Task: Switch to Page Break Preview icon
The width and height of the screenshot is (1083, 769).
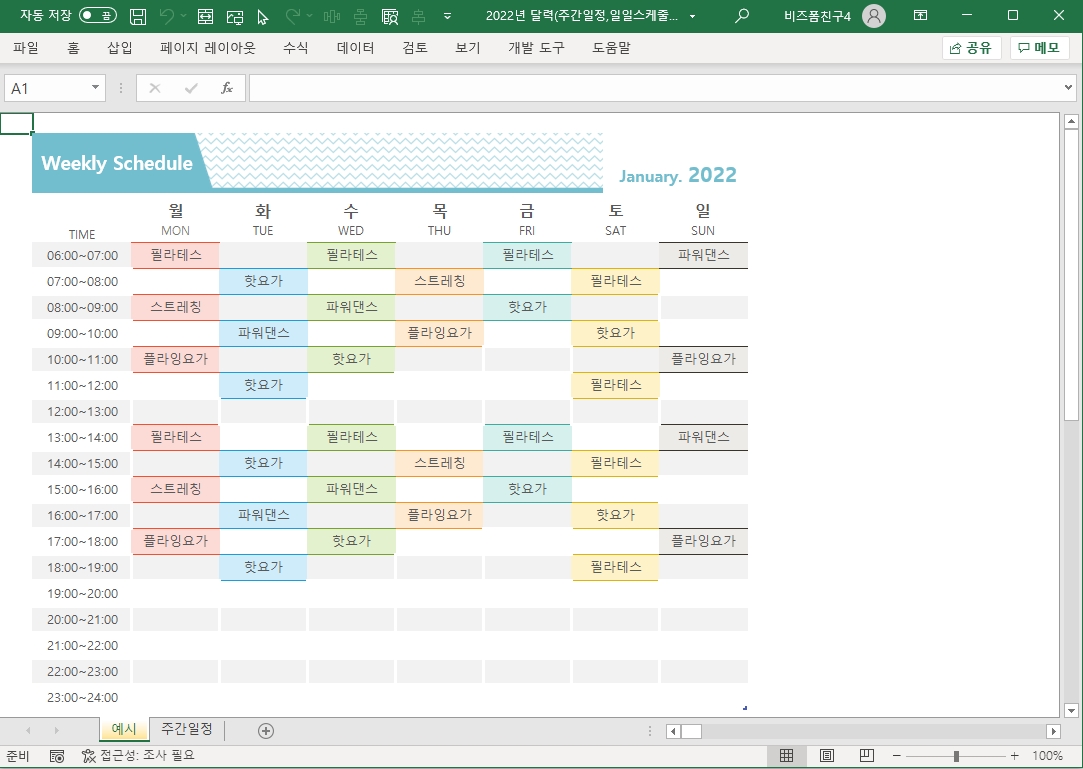Action: 867,756
